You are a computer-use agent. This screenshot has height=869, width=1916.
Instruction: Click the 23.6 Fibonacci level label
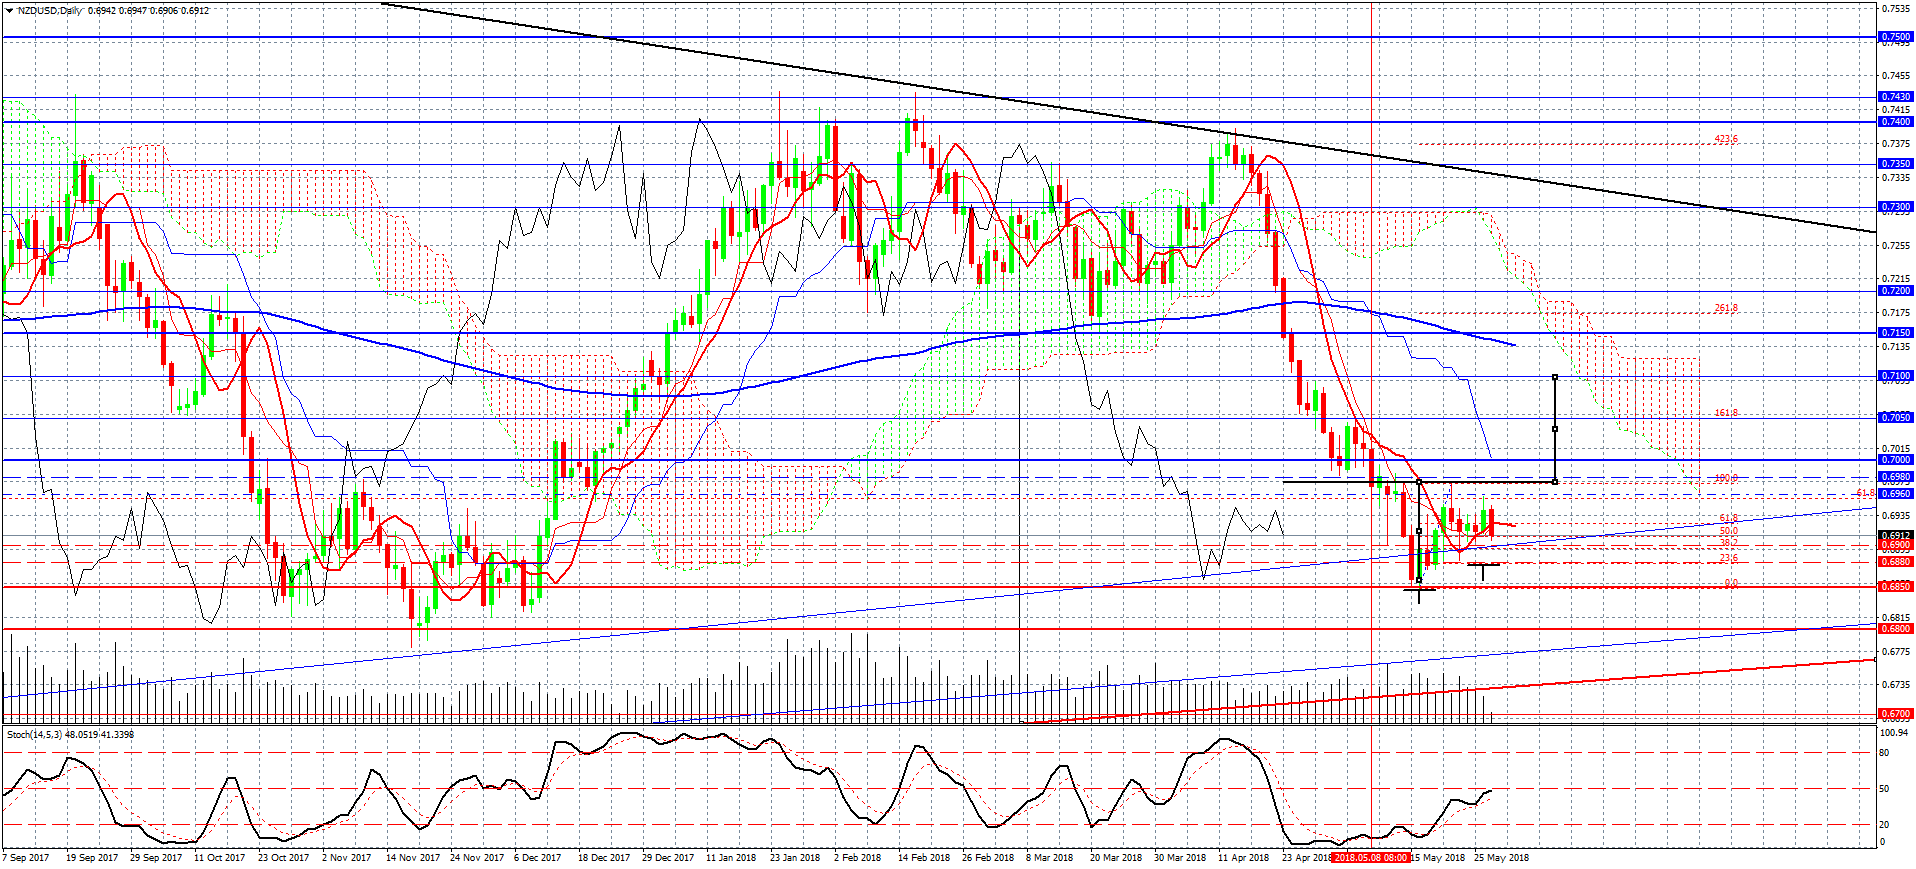pos(1729,558)
